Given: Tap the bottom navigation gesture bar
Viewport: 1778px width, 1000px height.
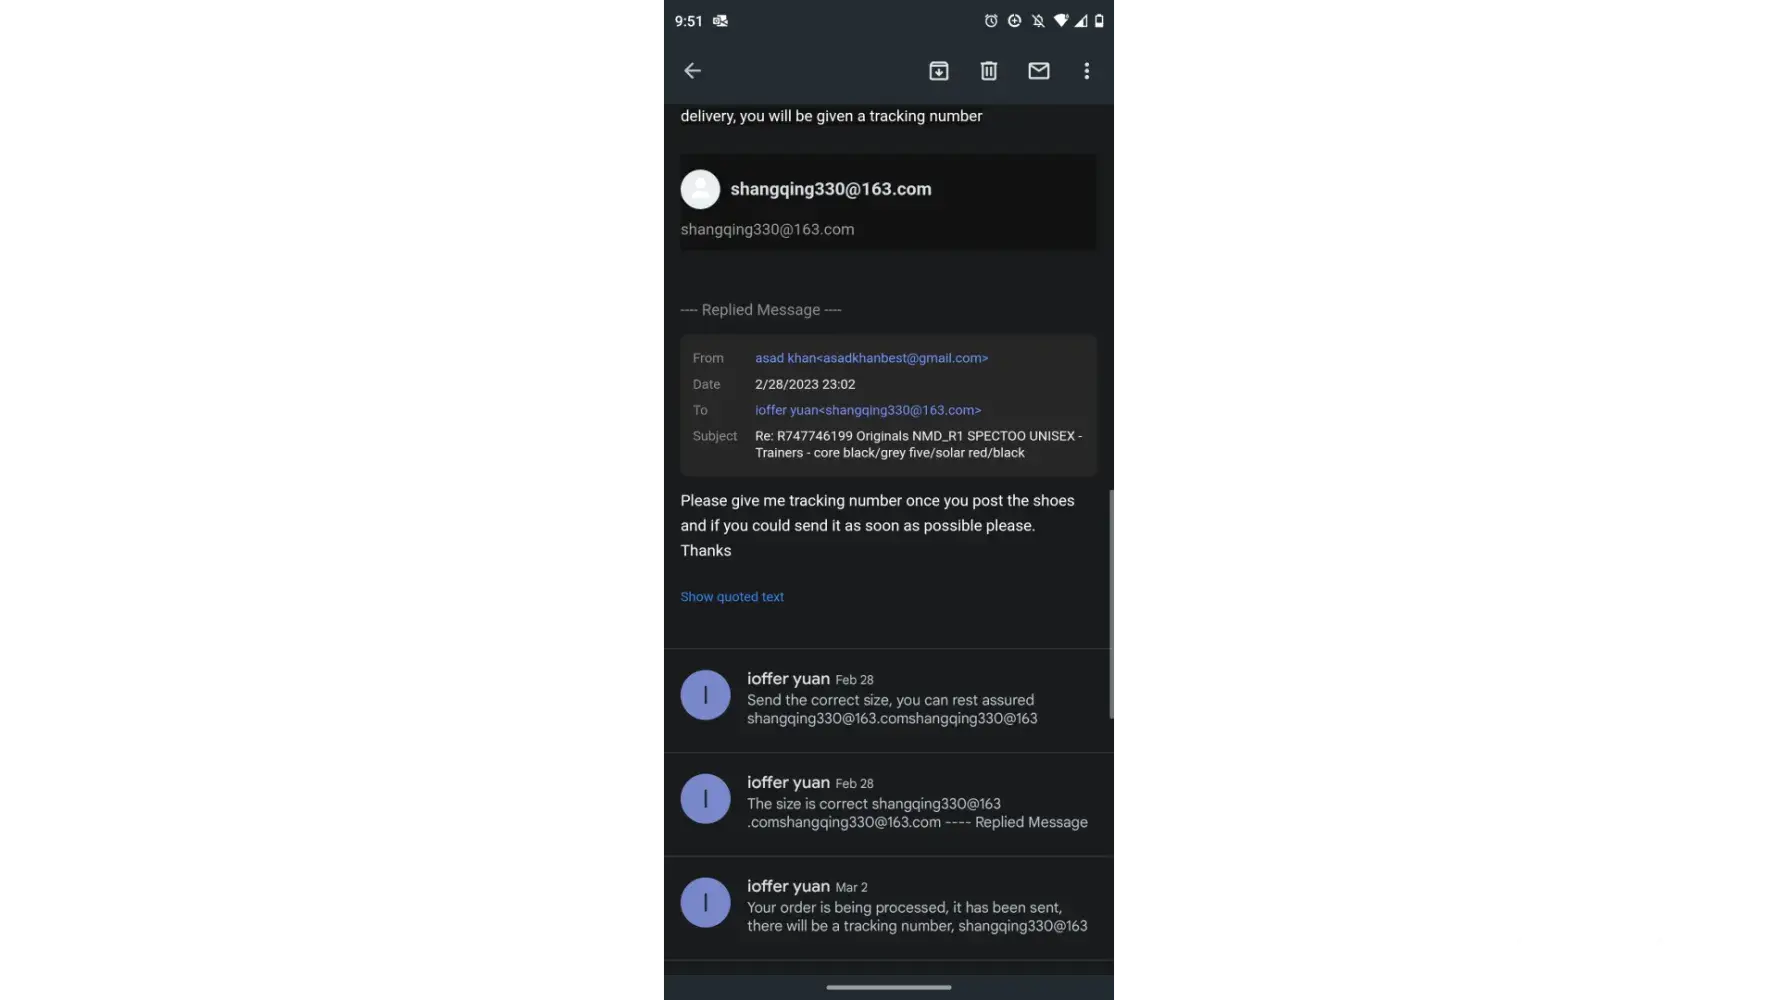Looking at the screenshot, I should [x=888, y=987].
